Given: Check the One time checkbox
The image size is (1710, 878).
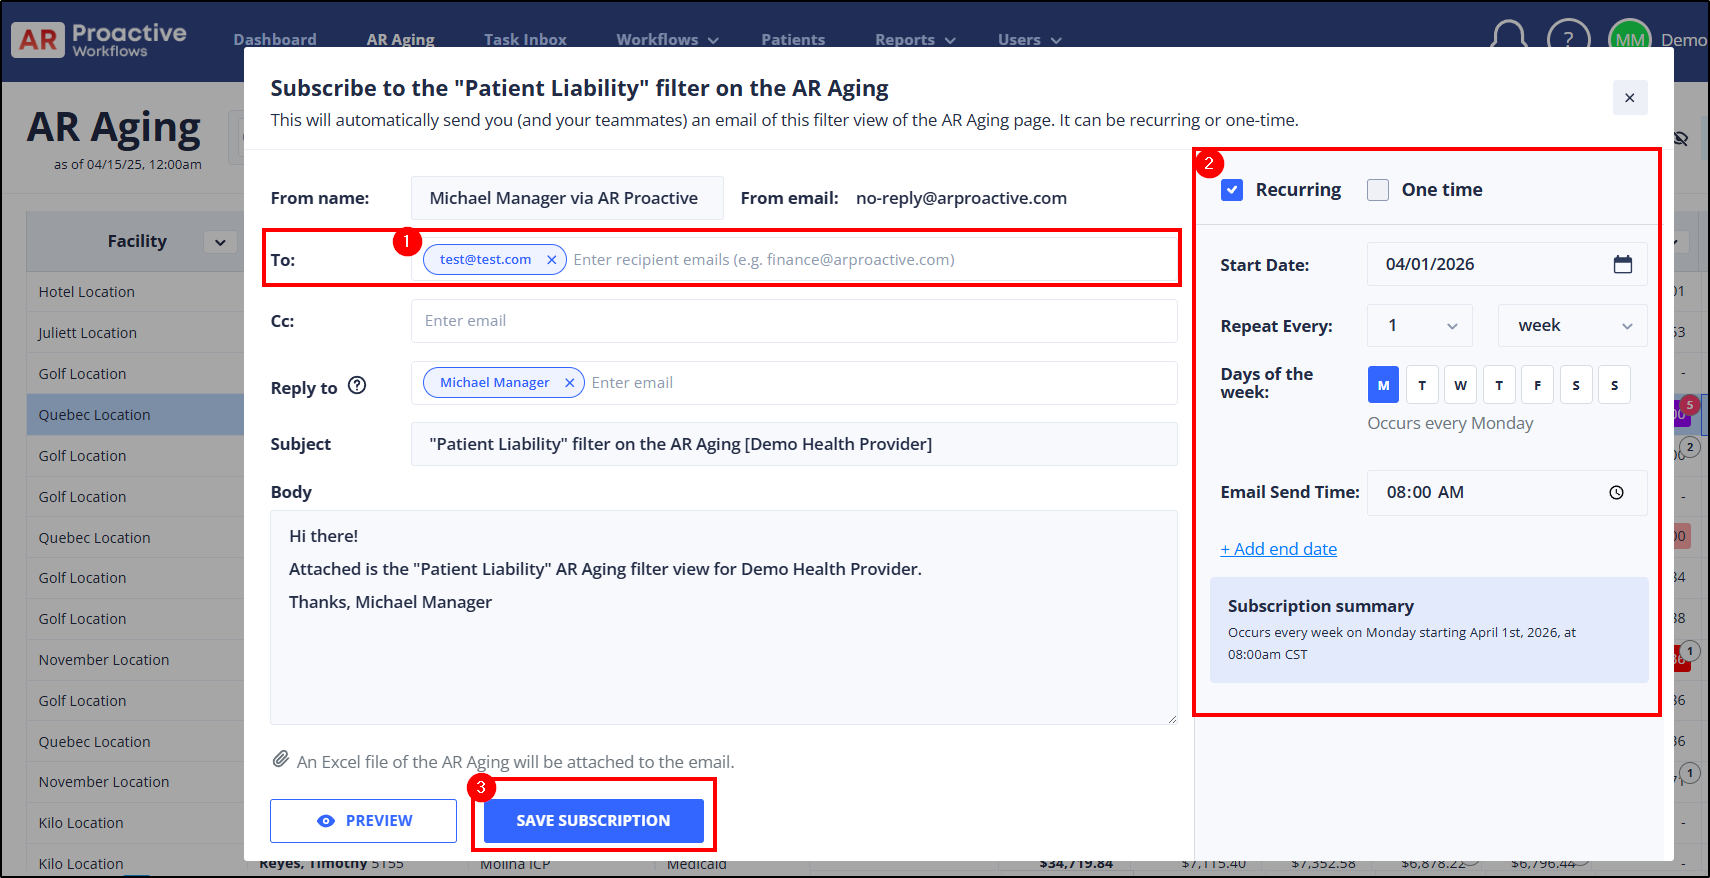Looking at the screenshot, I should (1378, 190).
